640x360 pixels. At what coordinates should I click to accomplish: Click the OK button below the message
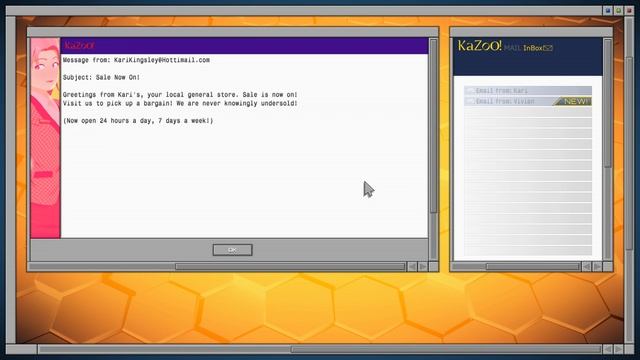pyautogui.click(x=232, y=250)
